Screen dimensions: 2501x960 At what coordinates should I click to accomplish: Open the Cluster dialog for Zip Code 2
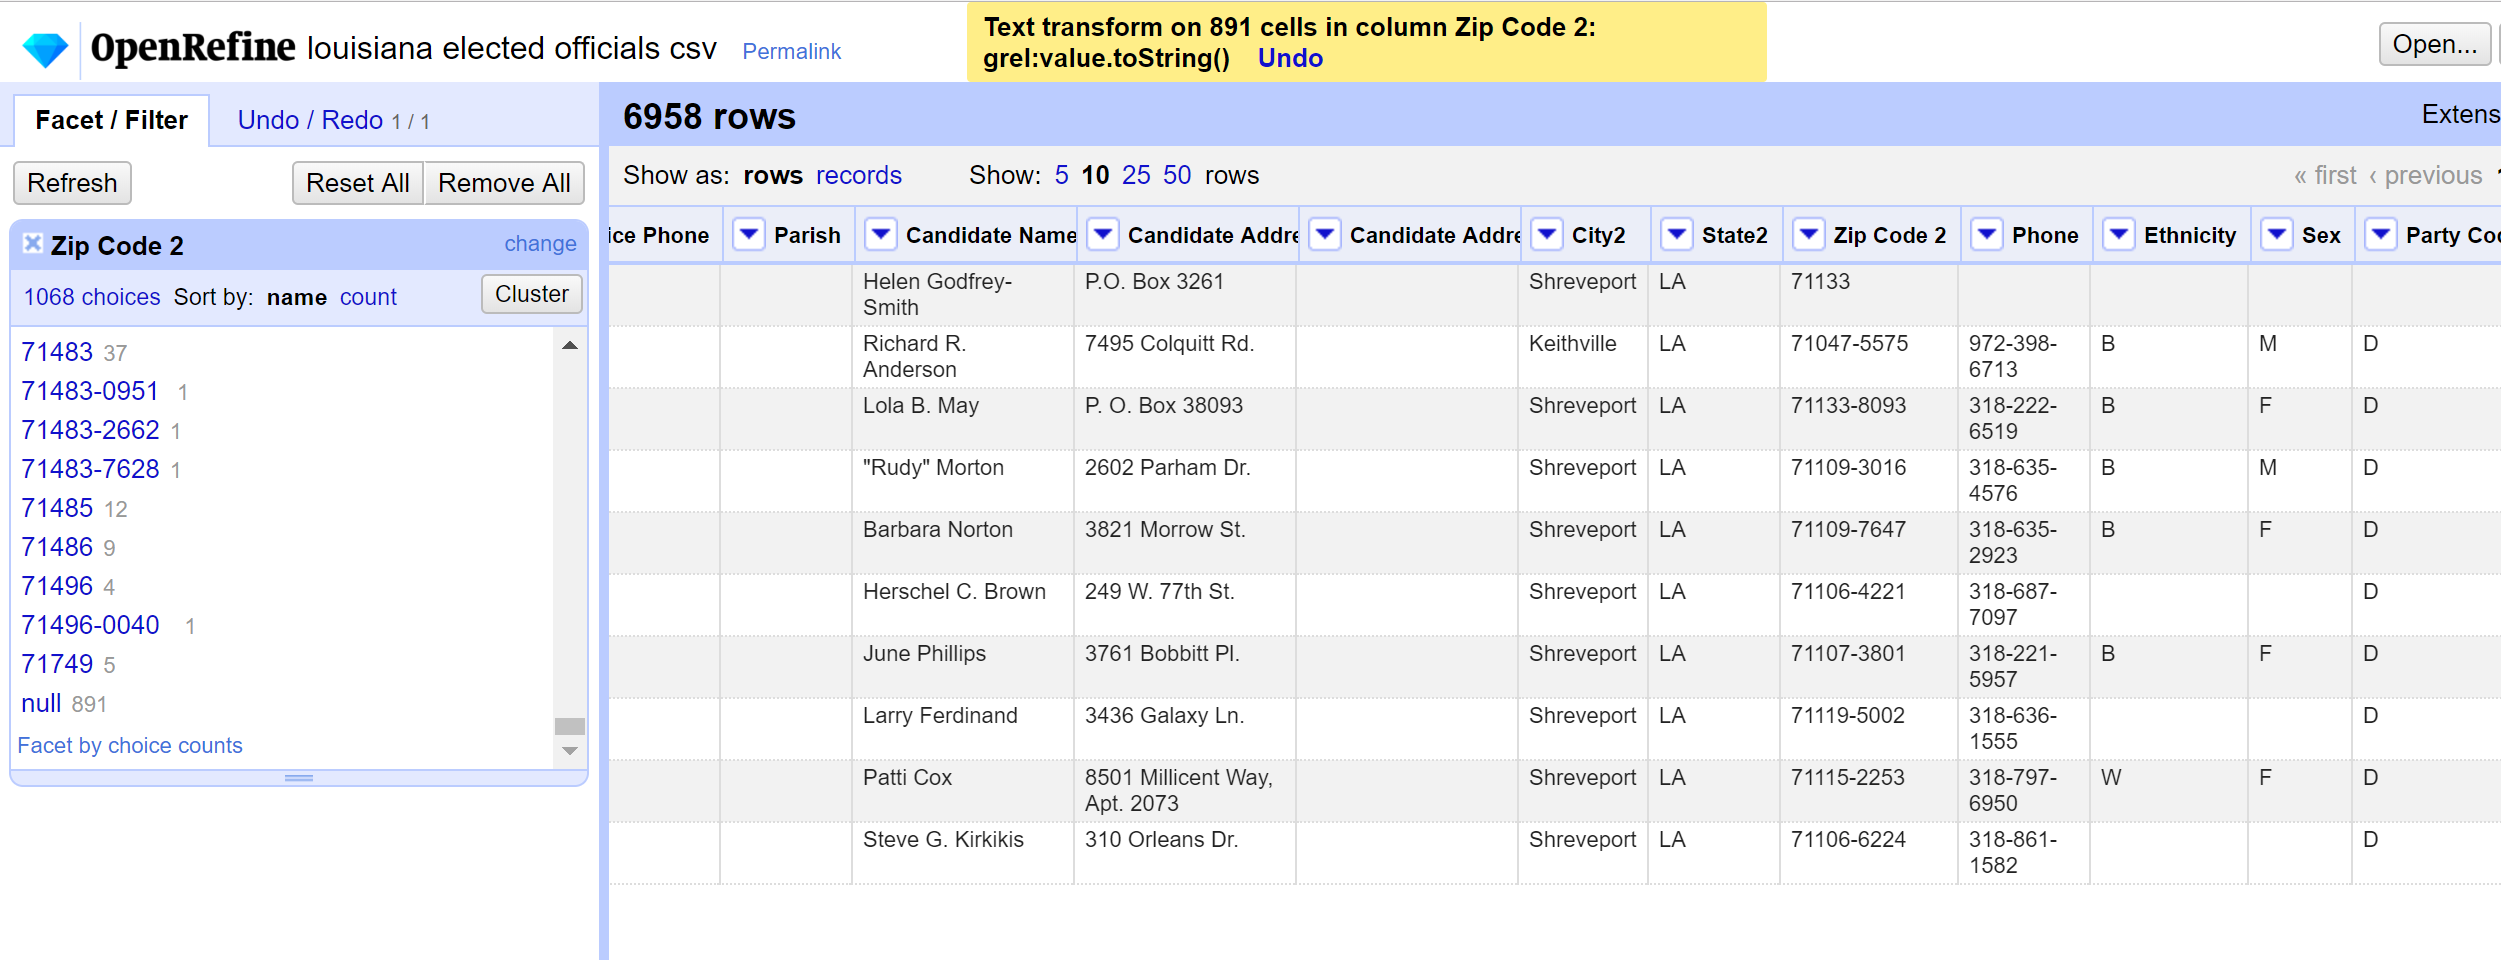click(x=531, y=294)
